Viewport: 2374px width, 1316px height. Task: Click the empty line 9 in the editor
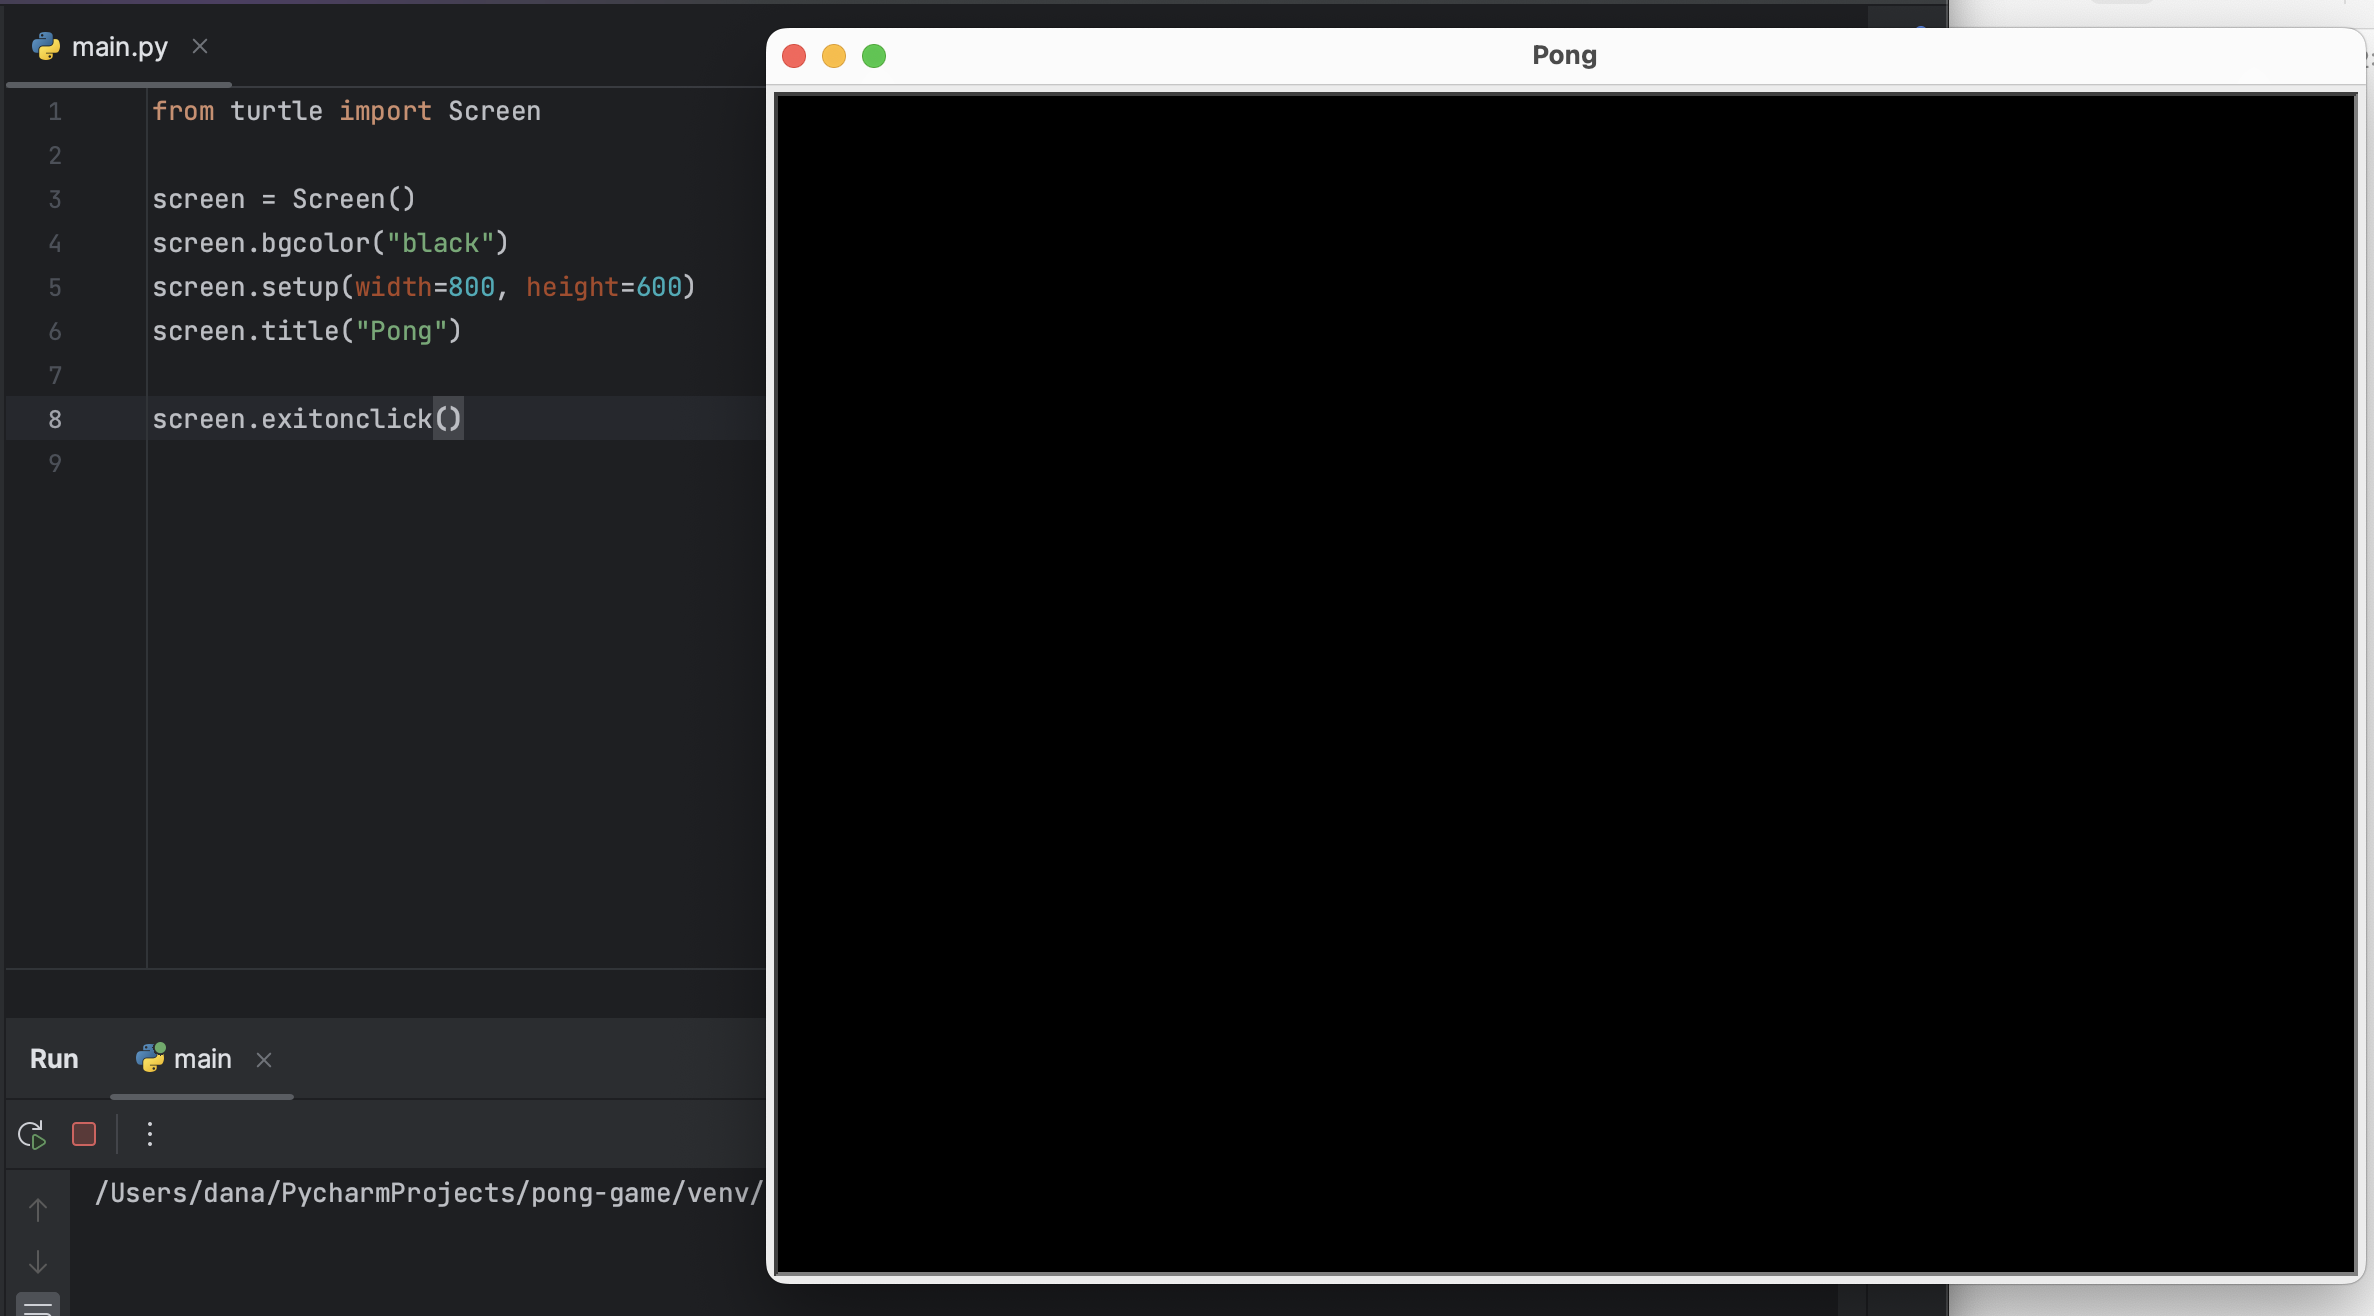tap(456, 463)
